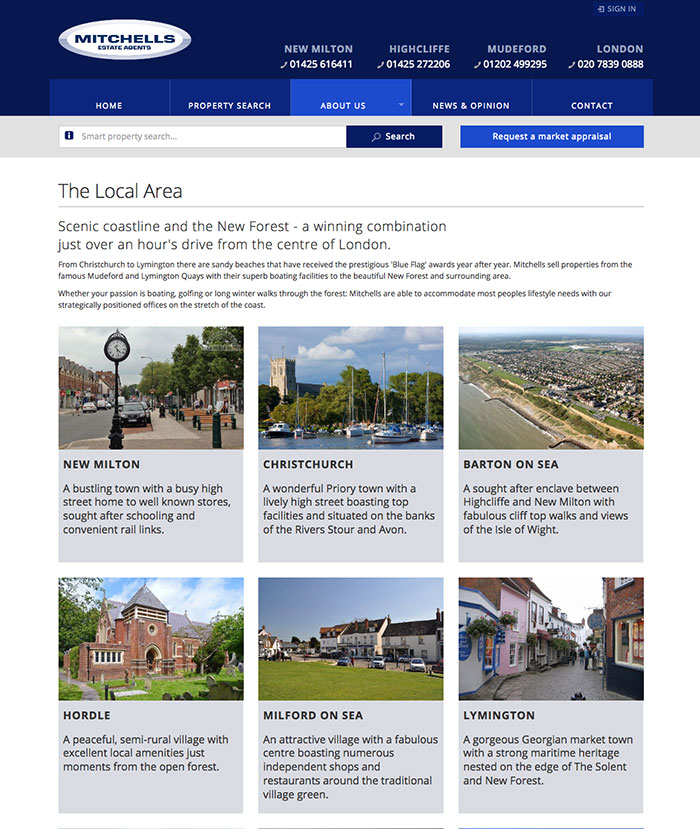Click 'An attractive village with a fabulous' description
The image size is (700, 829).
[x=351, y=767]
